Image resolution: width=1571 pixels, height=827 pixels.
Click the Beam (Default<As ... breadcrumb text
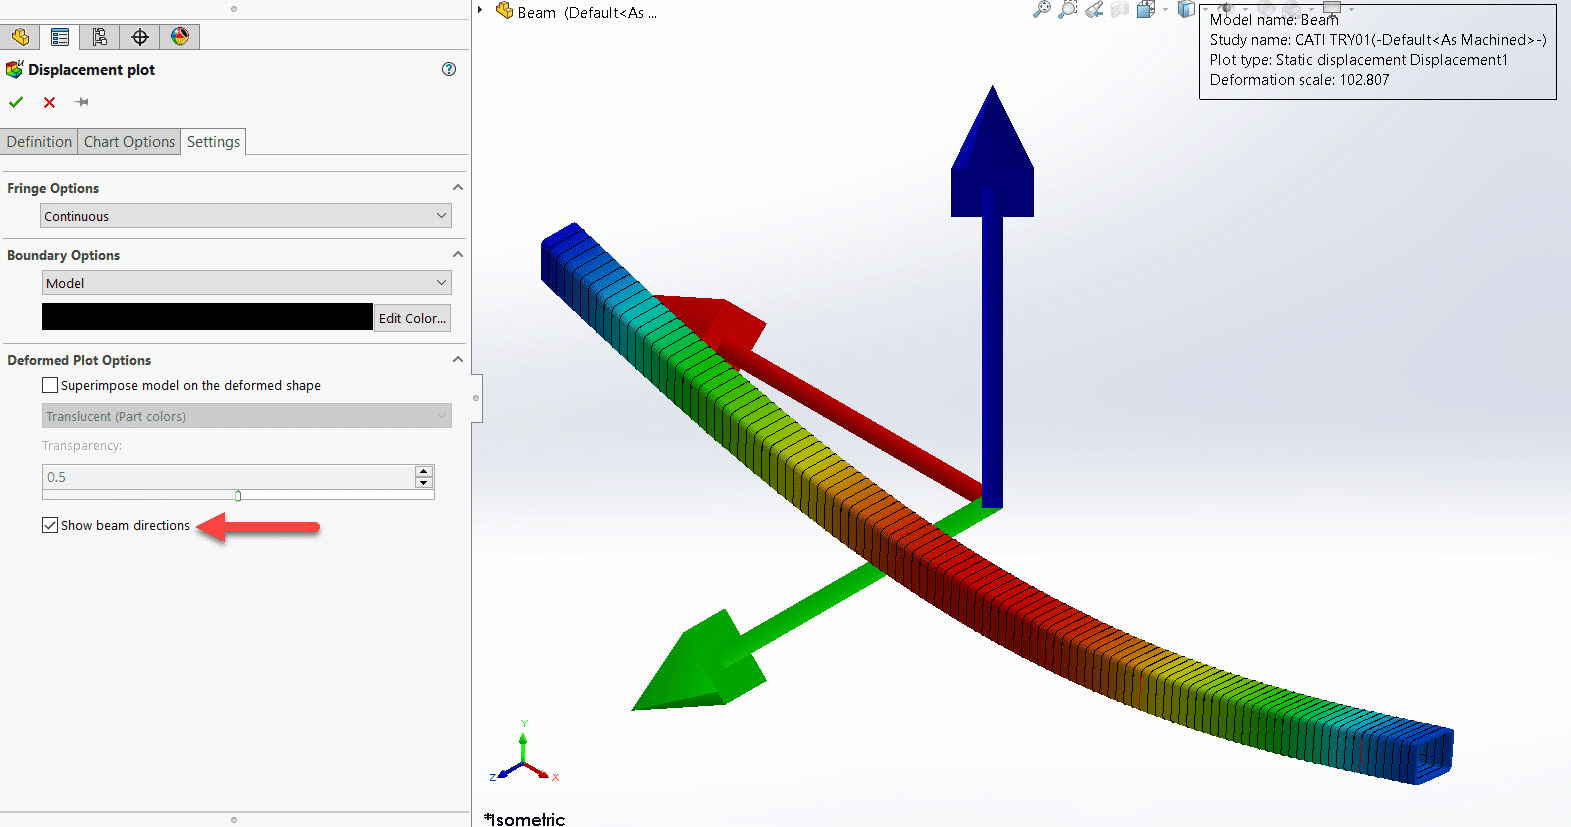point(587,13)
